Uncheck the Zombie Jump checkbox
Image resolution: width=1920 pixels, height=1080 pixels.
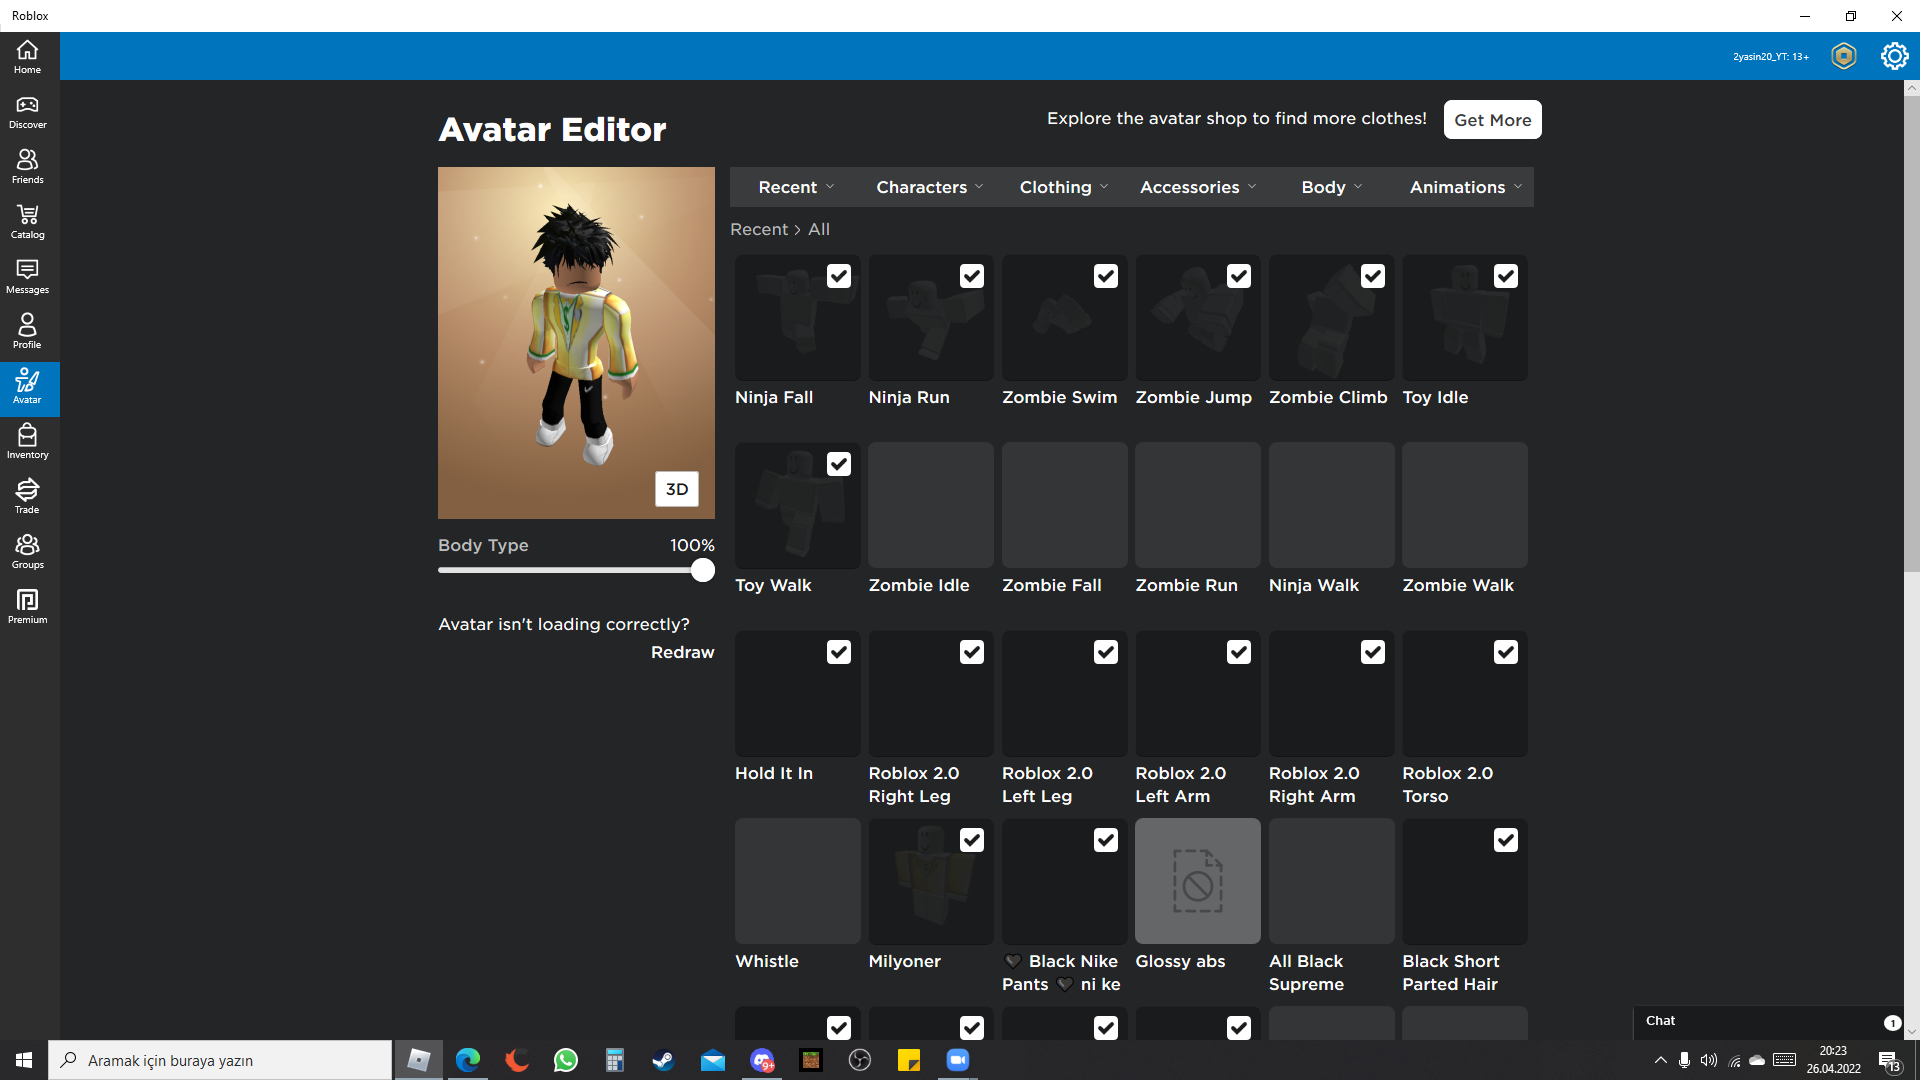tap(1239, 276)
